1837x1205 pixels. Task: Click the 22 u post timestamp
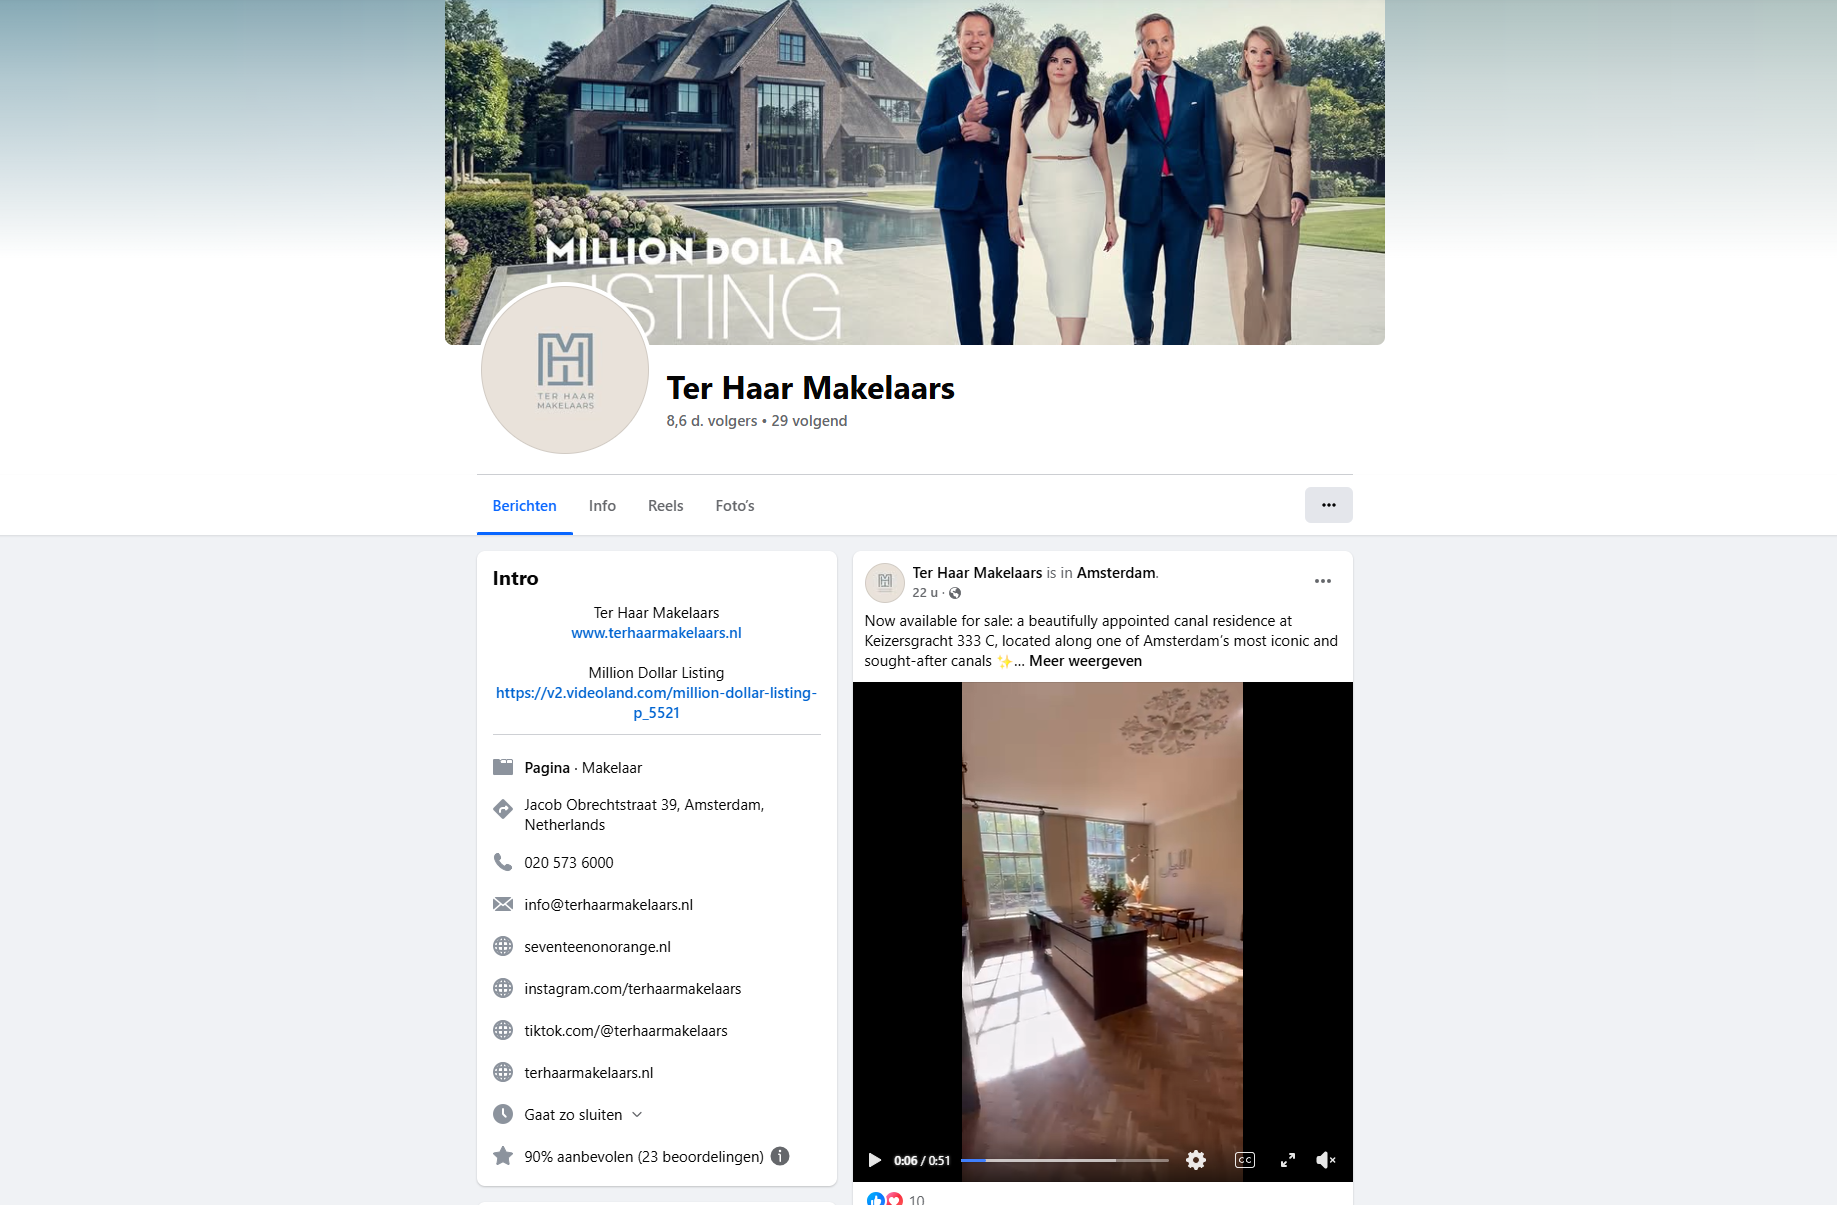click(925, 593)
